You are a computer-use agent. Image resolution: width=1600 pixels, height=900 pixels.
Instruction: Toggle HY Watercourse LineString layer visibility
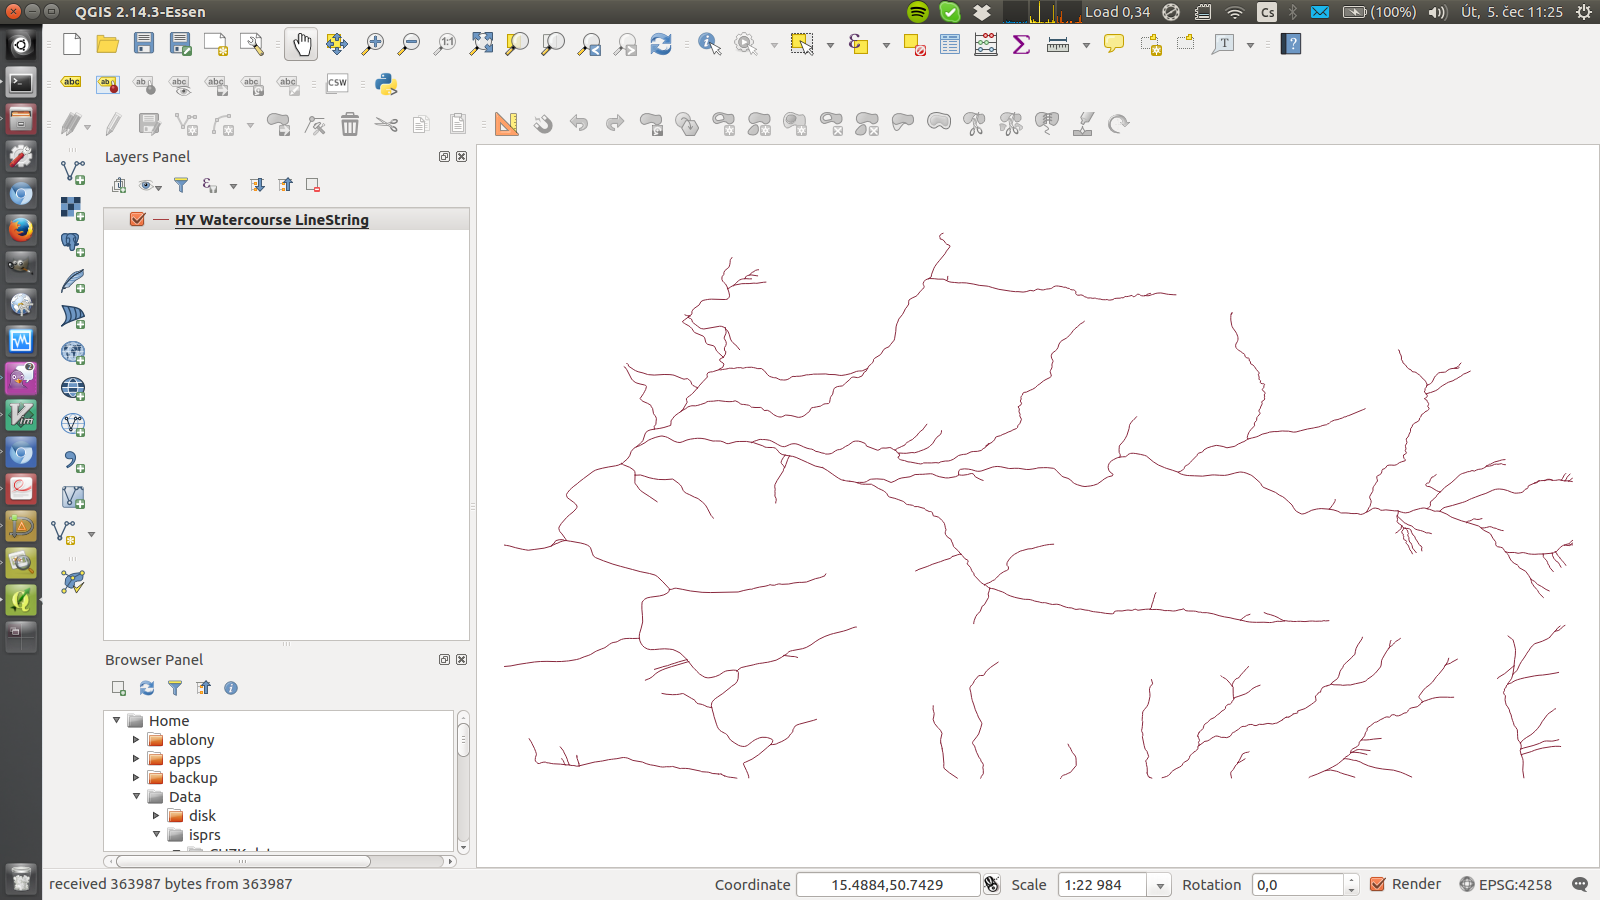pyautogui.click(x=138, y=219)
